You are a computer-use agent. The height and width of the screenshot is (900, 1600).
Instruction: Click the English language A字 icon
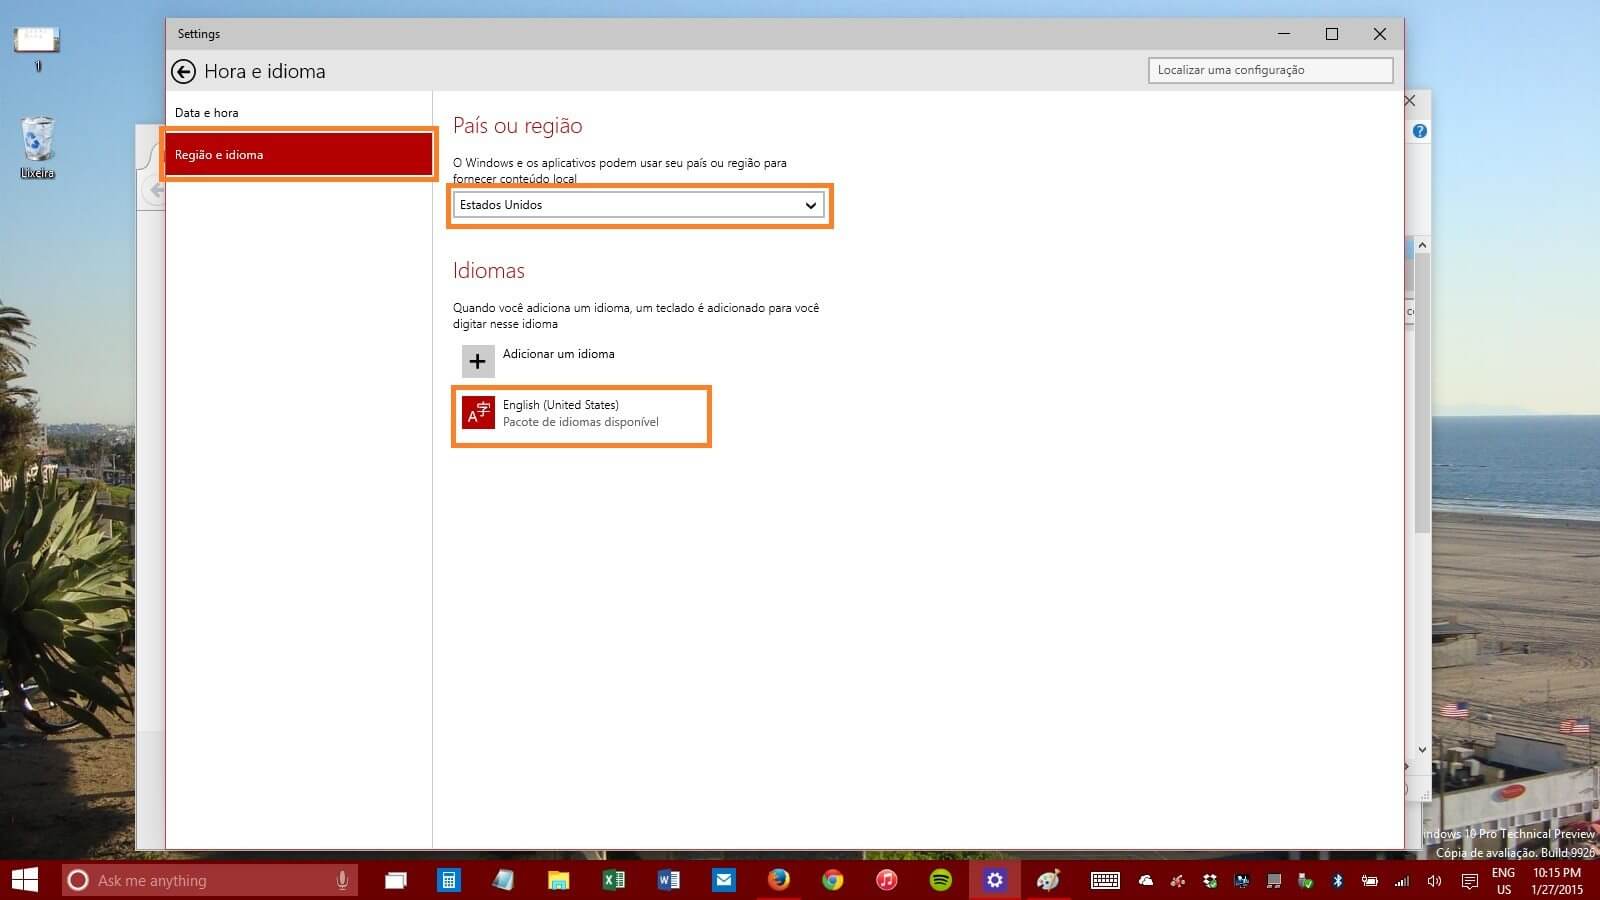478,412
